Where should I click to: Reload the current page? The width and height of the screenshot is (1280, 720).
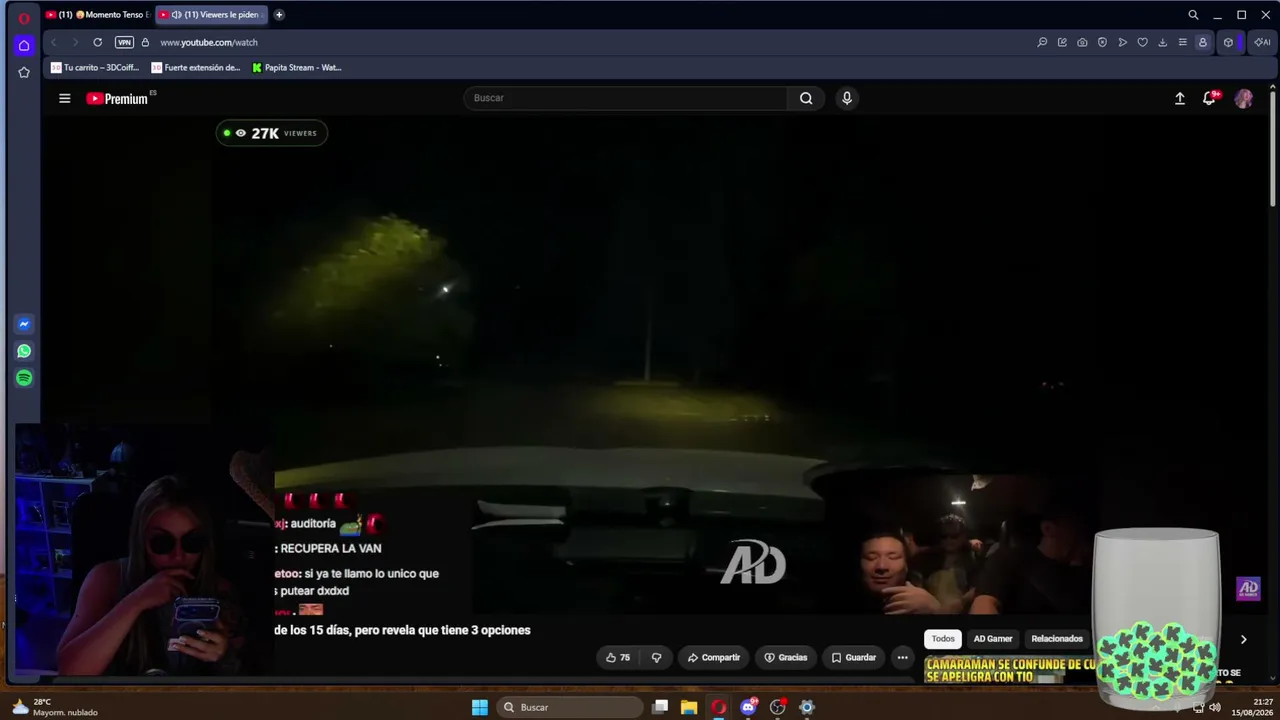[97, 42]
